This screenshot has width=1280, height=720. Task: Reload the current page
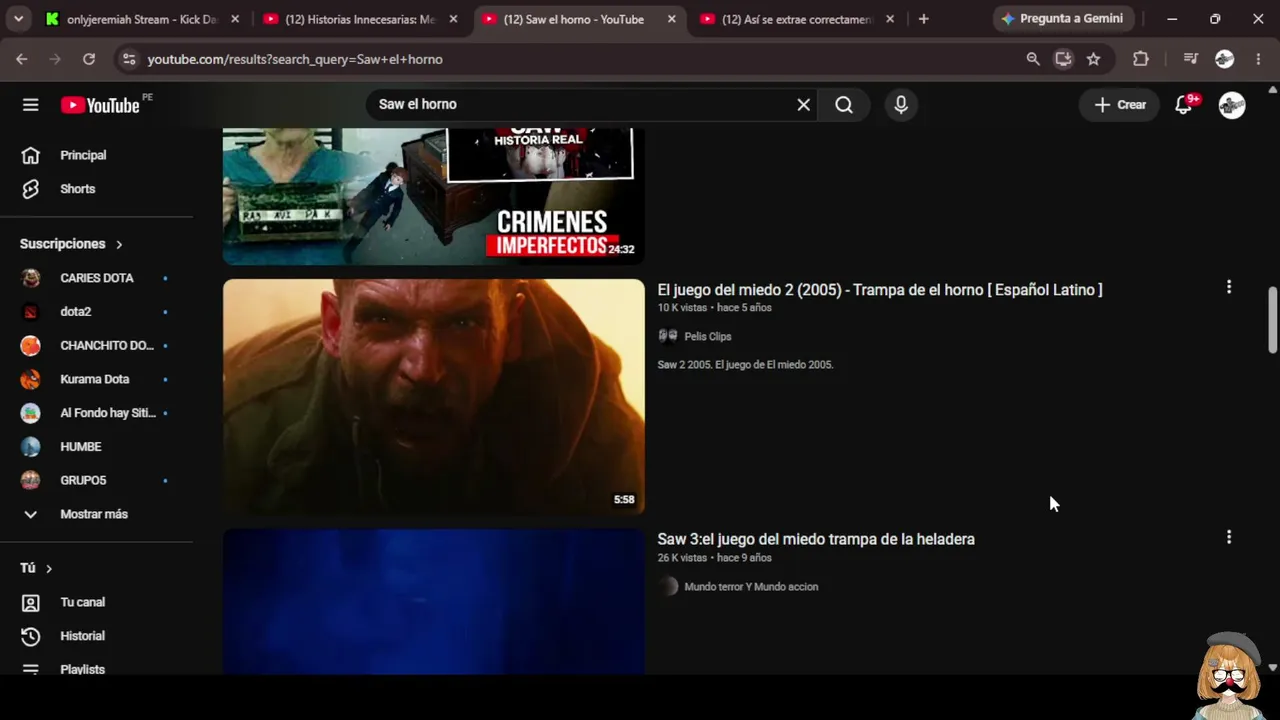point(89,59)
